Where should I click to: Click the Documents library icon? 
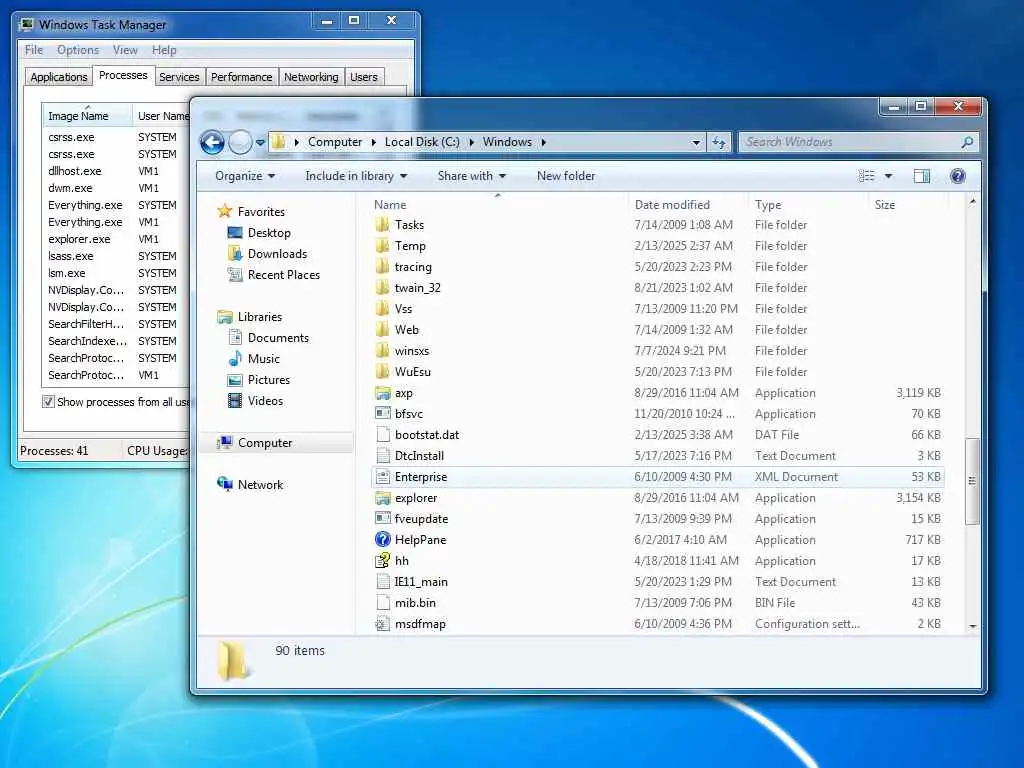[235, 338]
